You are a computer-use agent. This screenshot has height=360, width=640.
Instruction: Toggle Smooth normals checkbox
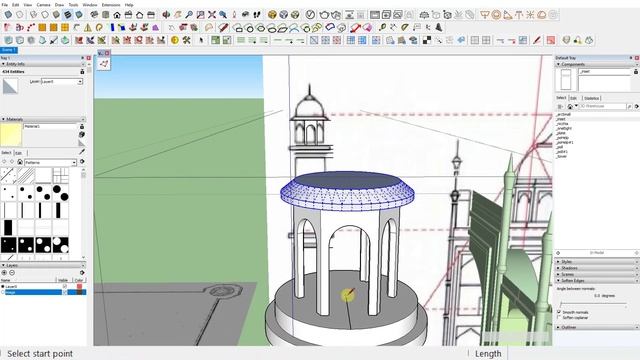(560, 312)
